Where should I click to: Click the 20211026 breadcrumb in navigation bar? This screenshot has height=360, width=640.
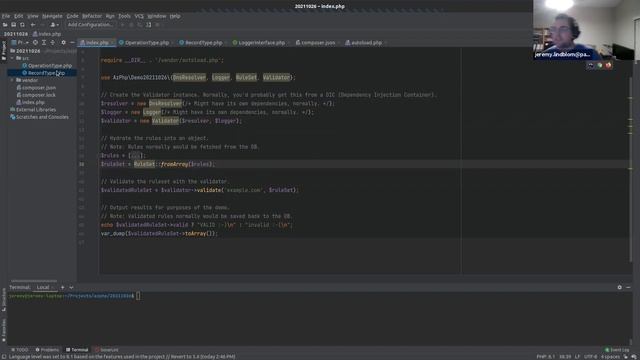pos(16,34)
